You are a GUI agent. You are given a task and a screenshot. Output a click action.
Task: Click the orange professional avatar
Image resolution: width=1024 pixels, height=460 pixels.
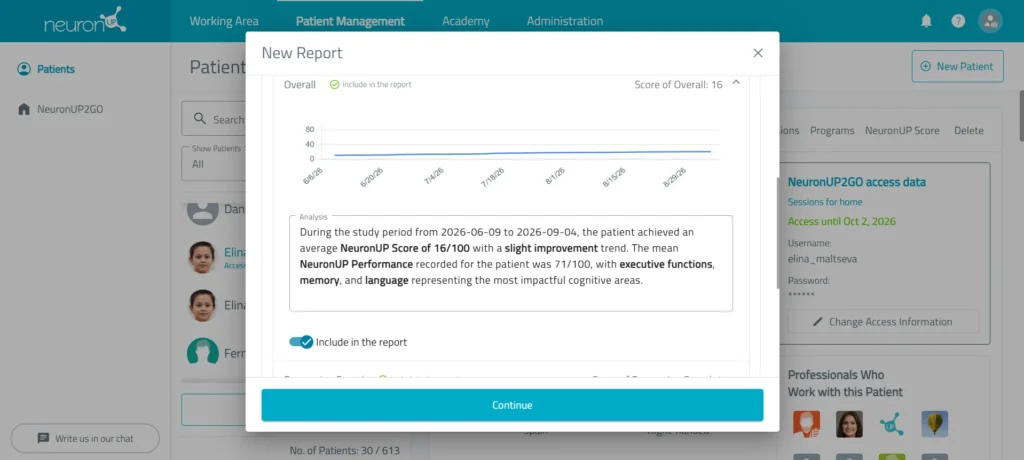click(807, 424)
